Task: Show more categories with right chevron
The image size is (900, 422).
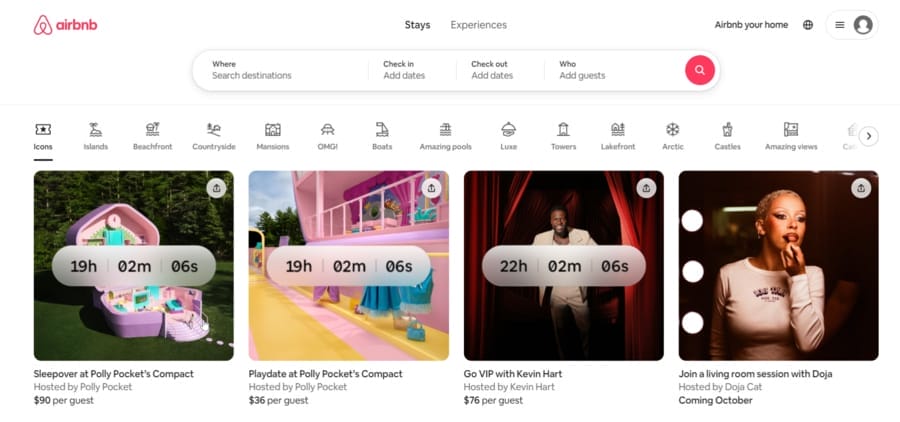Action: click(x=868, y=136)
